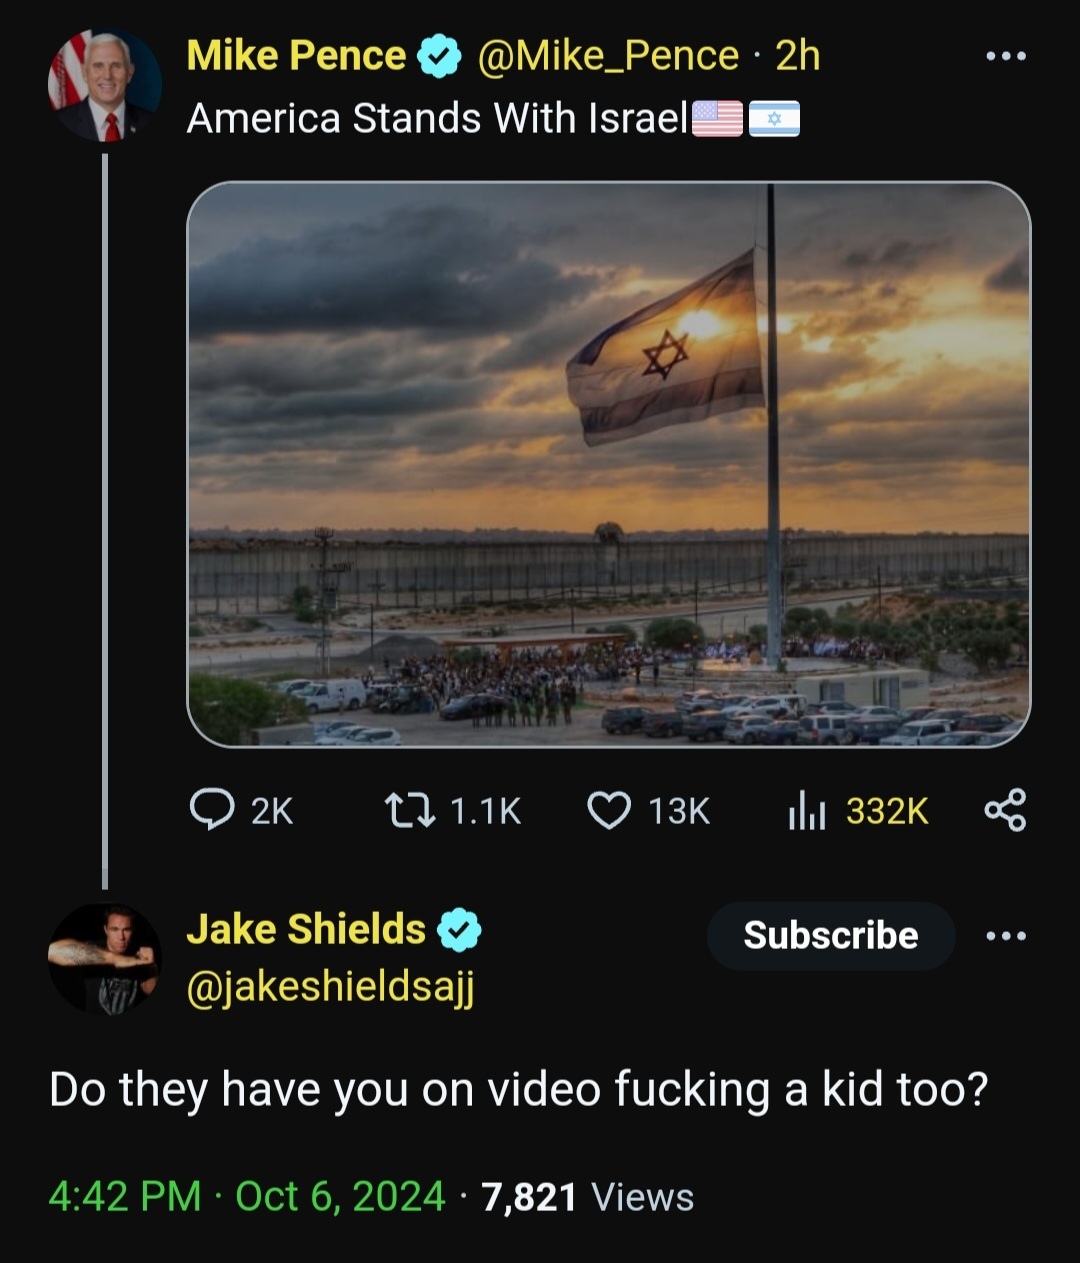Repost using the retweet arrows icon

410,810
